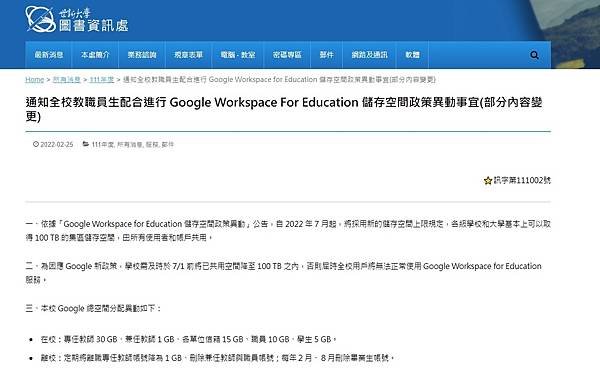600x378 pixels.
Task: Click the bullet line starting with 離校
Action: pyautogui.click(x=217, y=358)
